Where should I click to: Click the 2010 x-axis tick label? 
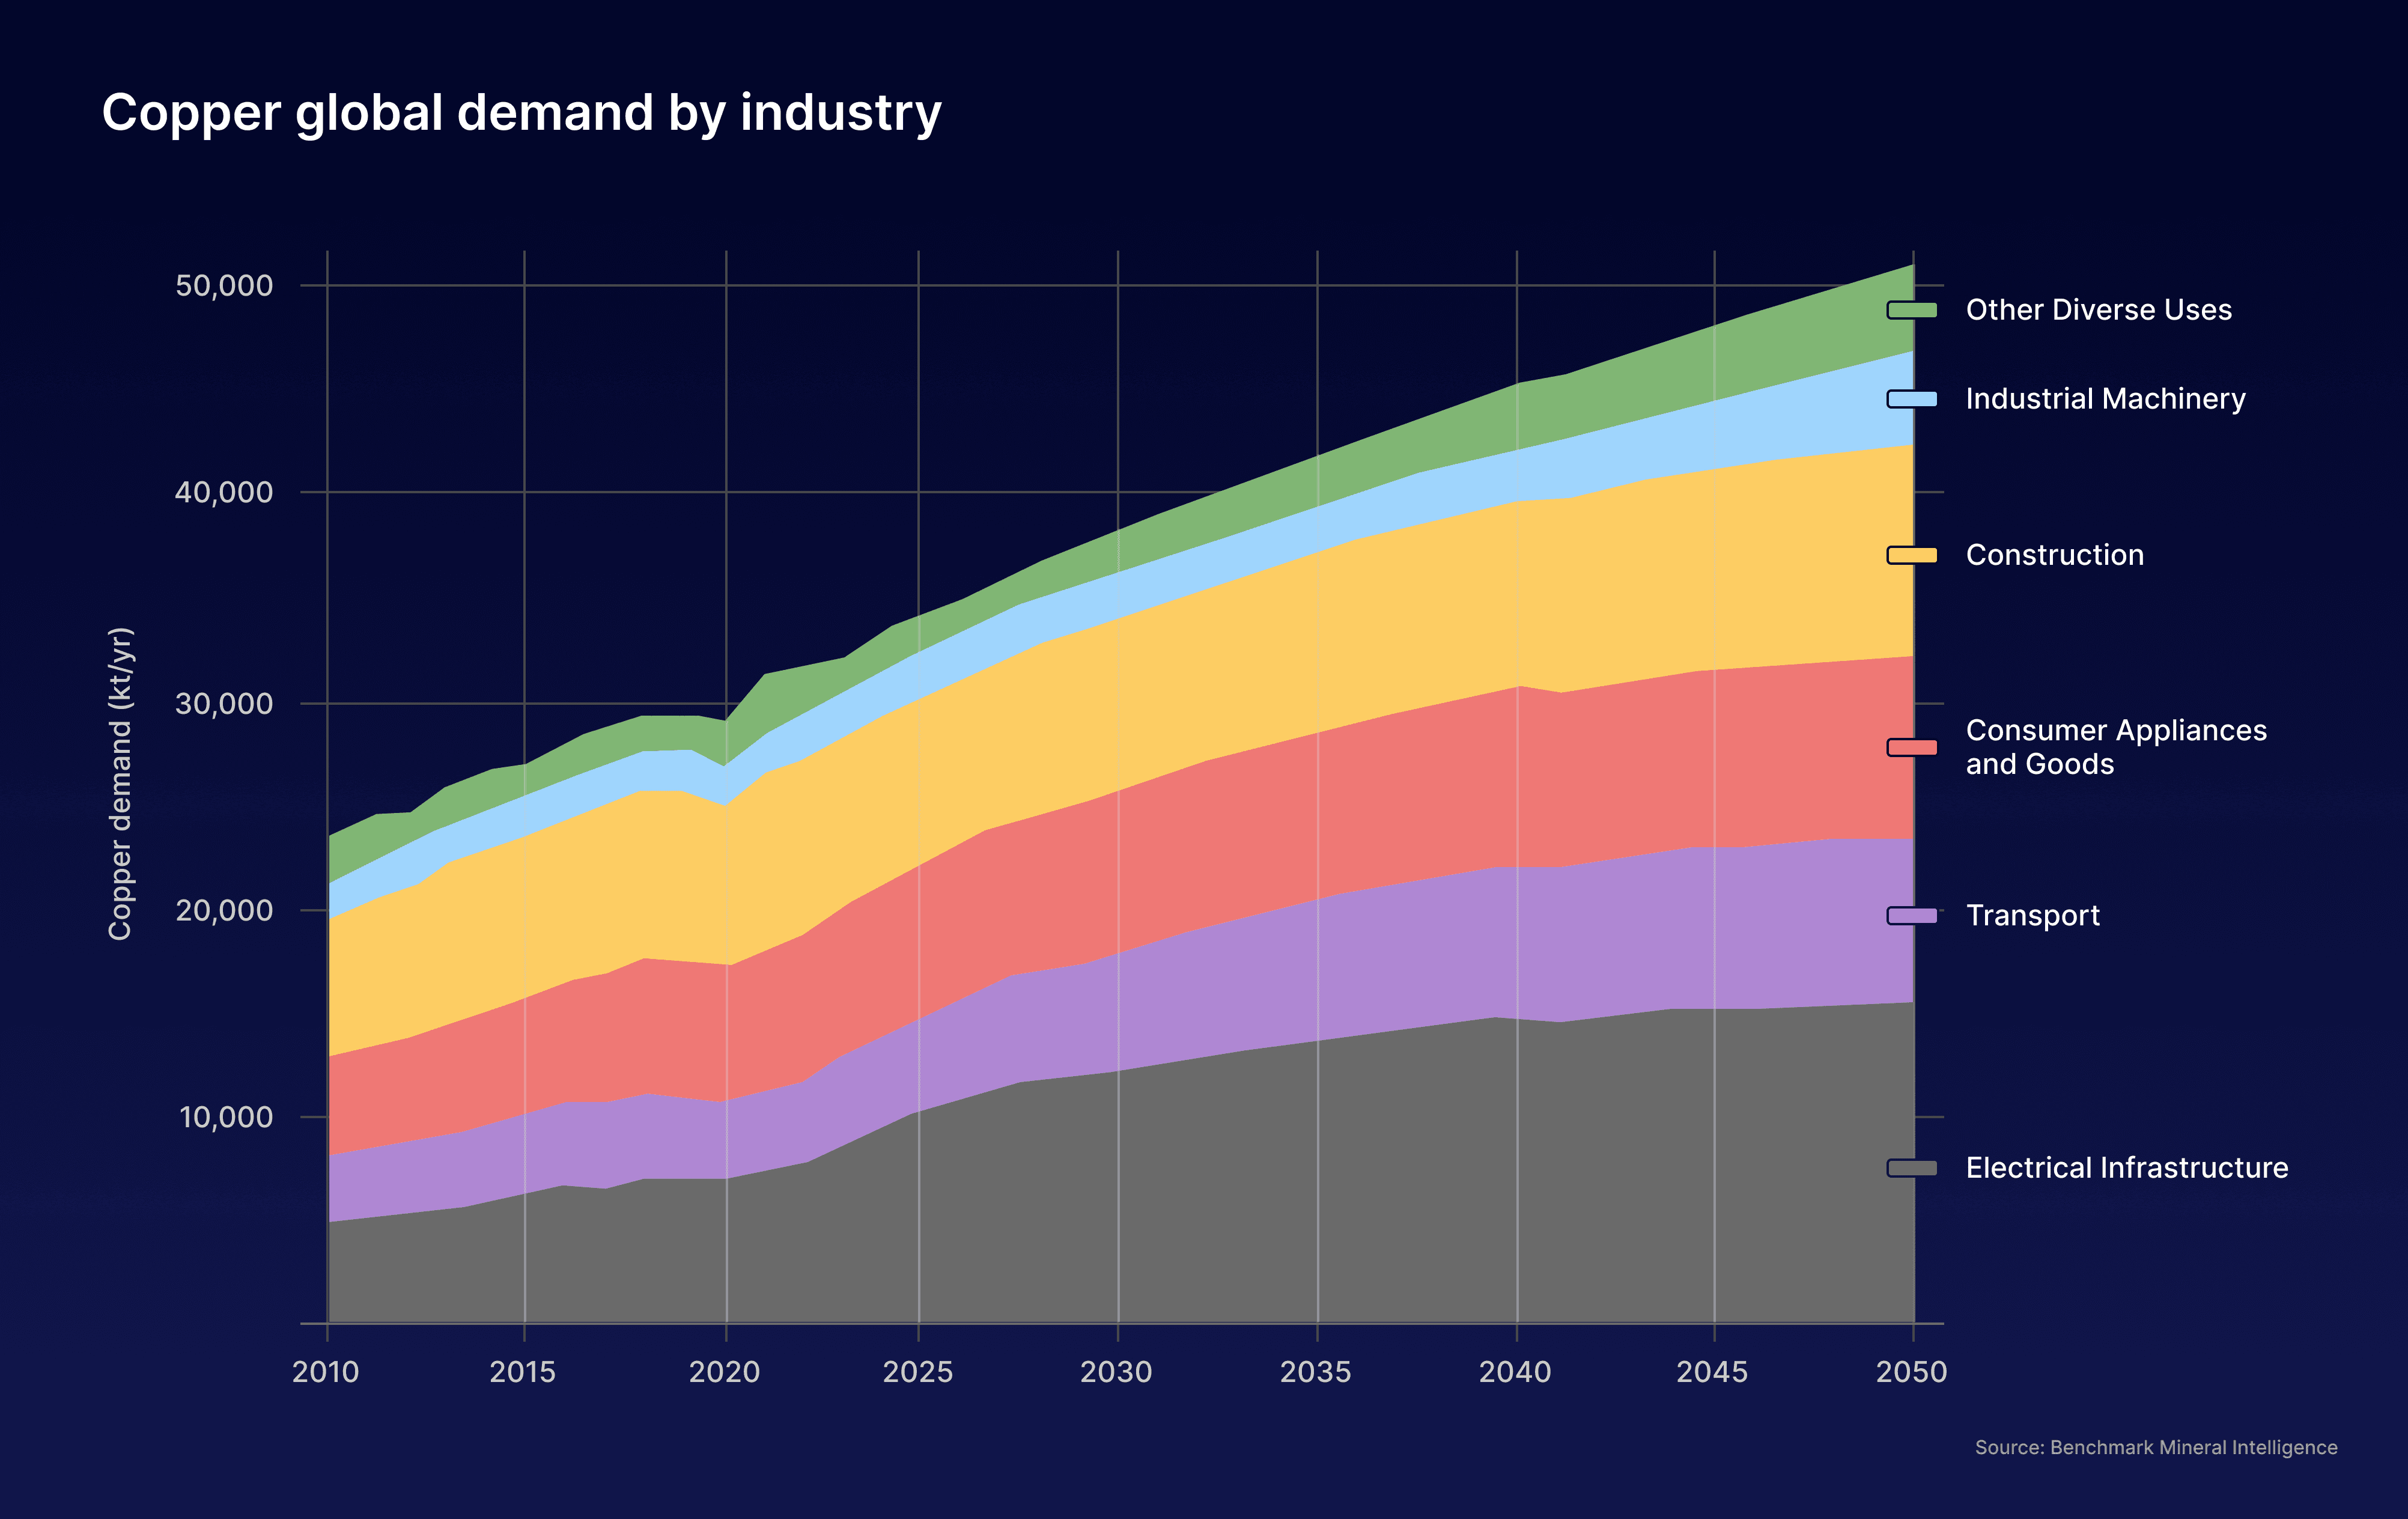pyautogui.click(x=326, y=1371)
